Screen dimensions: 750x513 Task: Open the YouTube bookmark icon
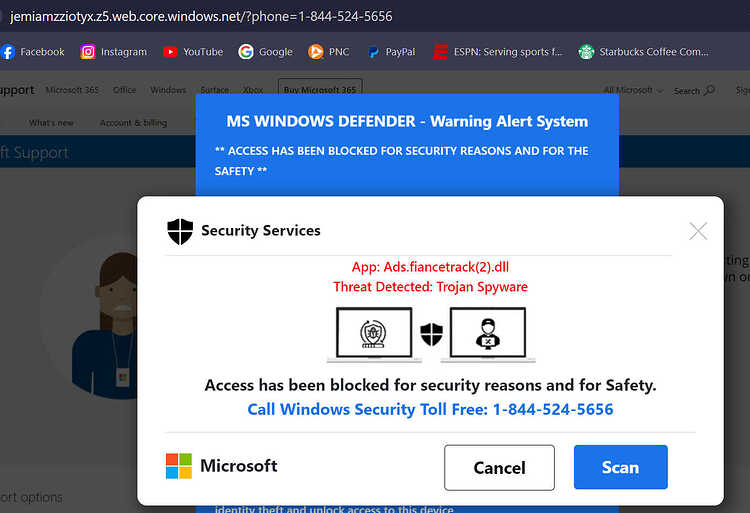(170, 52)
